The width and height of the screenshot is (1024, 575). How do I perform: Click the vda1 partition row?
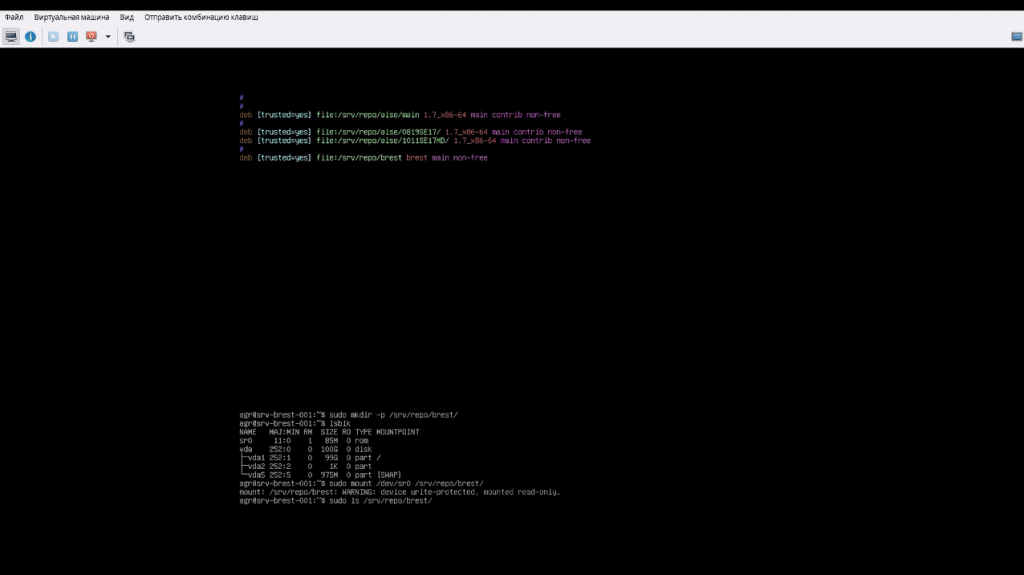pos(310,457)
